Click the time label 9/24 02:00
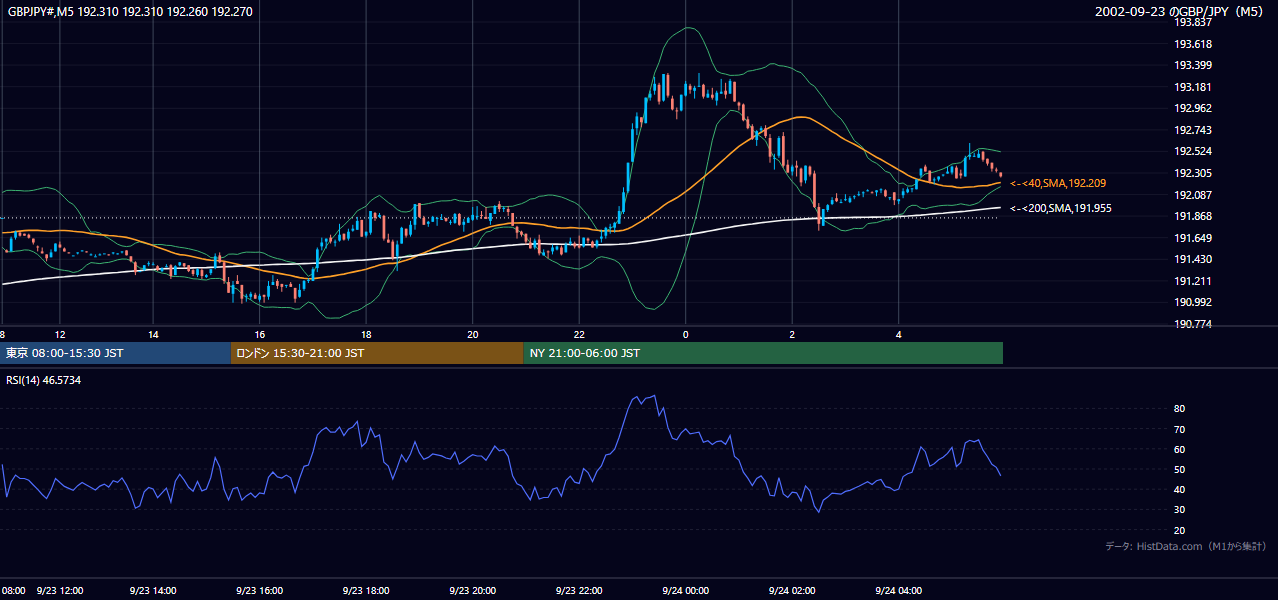 coord(792,590)
